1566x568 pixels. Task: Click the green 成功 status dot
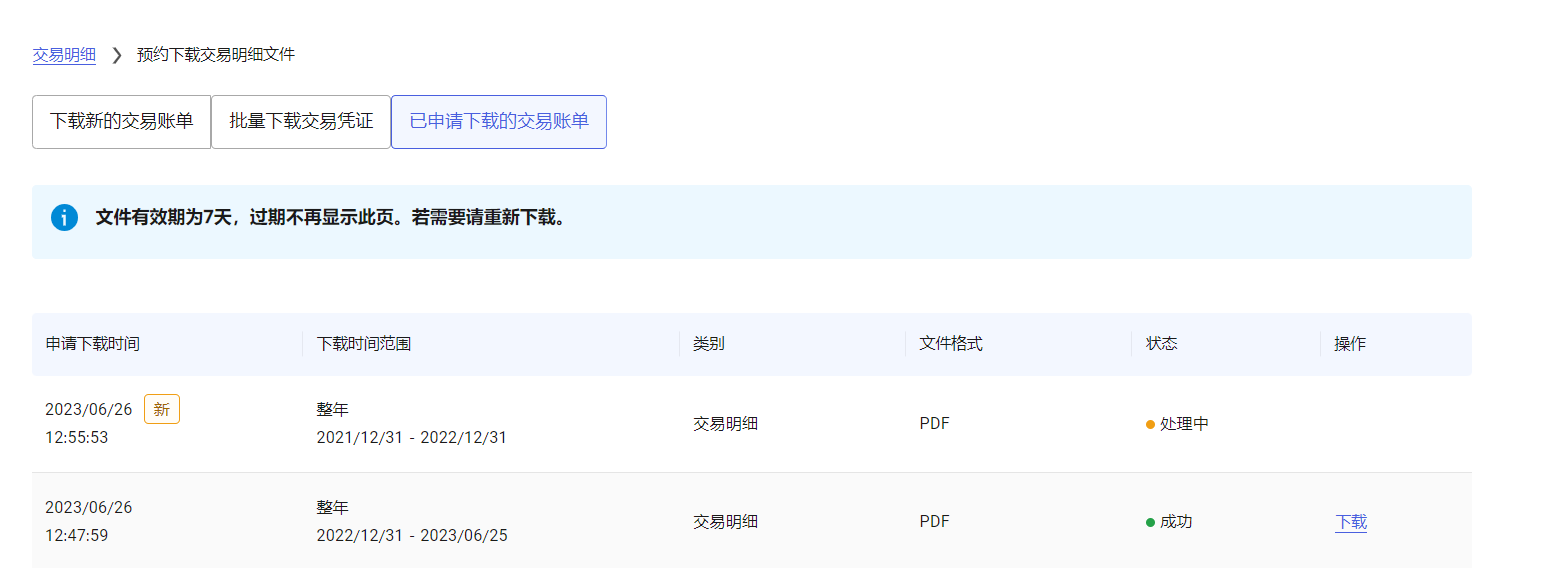click(1150, 522)
